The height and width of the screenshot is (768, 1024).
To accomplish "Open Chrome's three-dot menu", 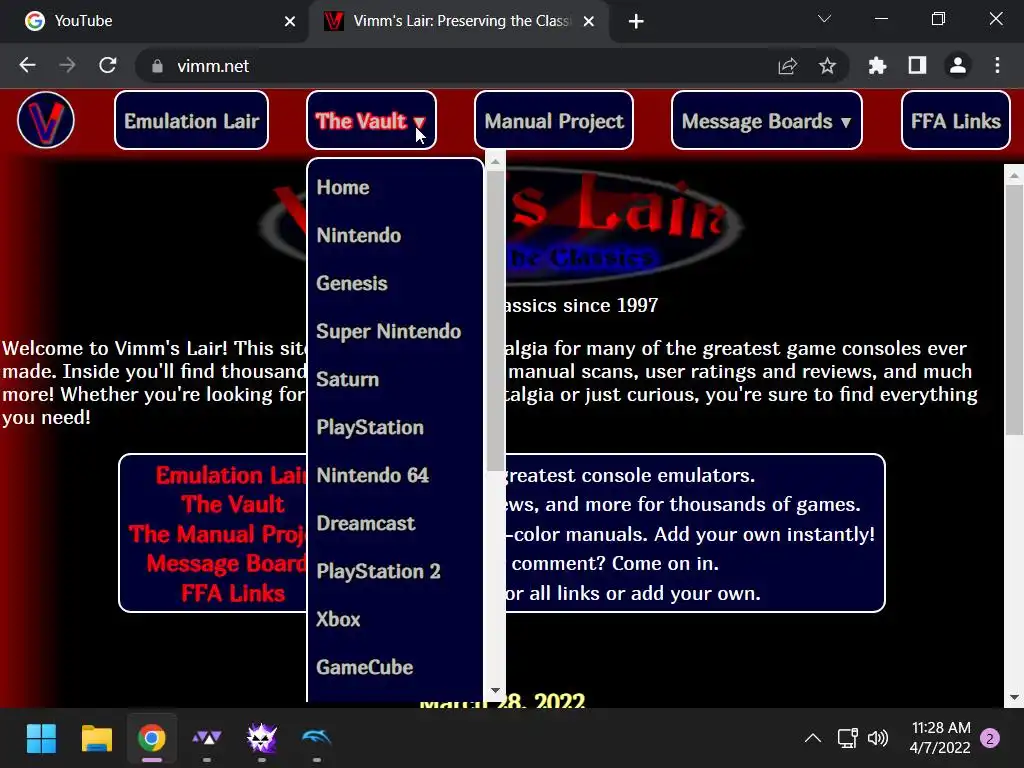I will (x=997, y=65).
